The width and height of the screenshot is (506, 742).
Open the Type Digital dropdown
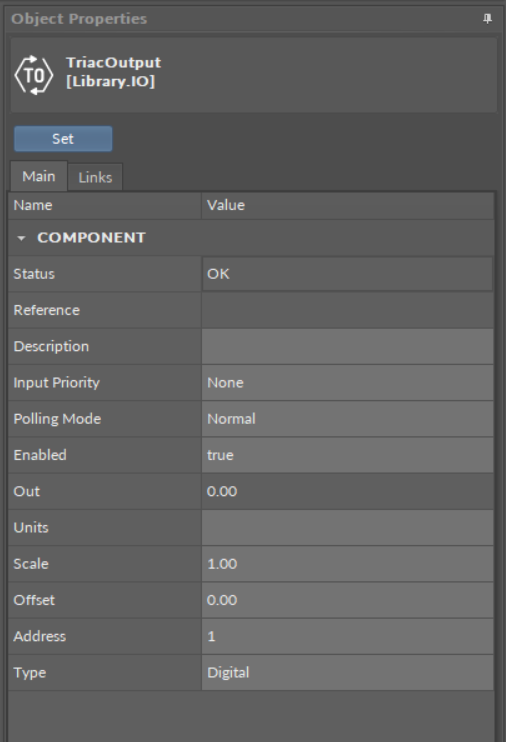(x=347, y=672)
